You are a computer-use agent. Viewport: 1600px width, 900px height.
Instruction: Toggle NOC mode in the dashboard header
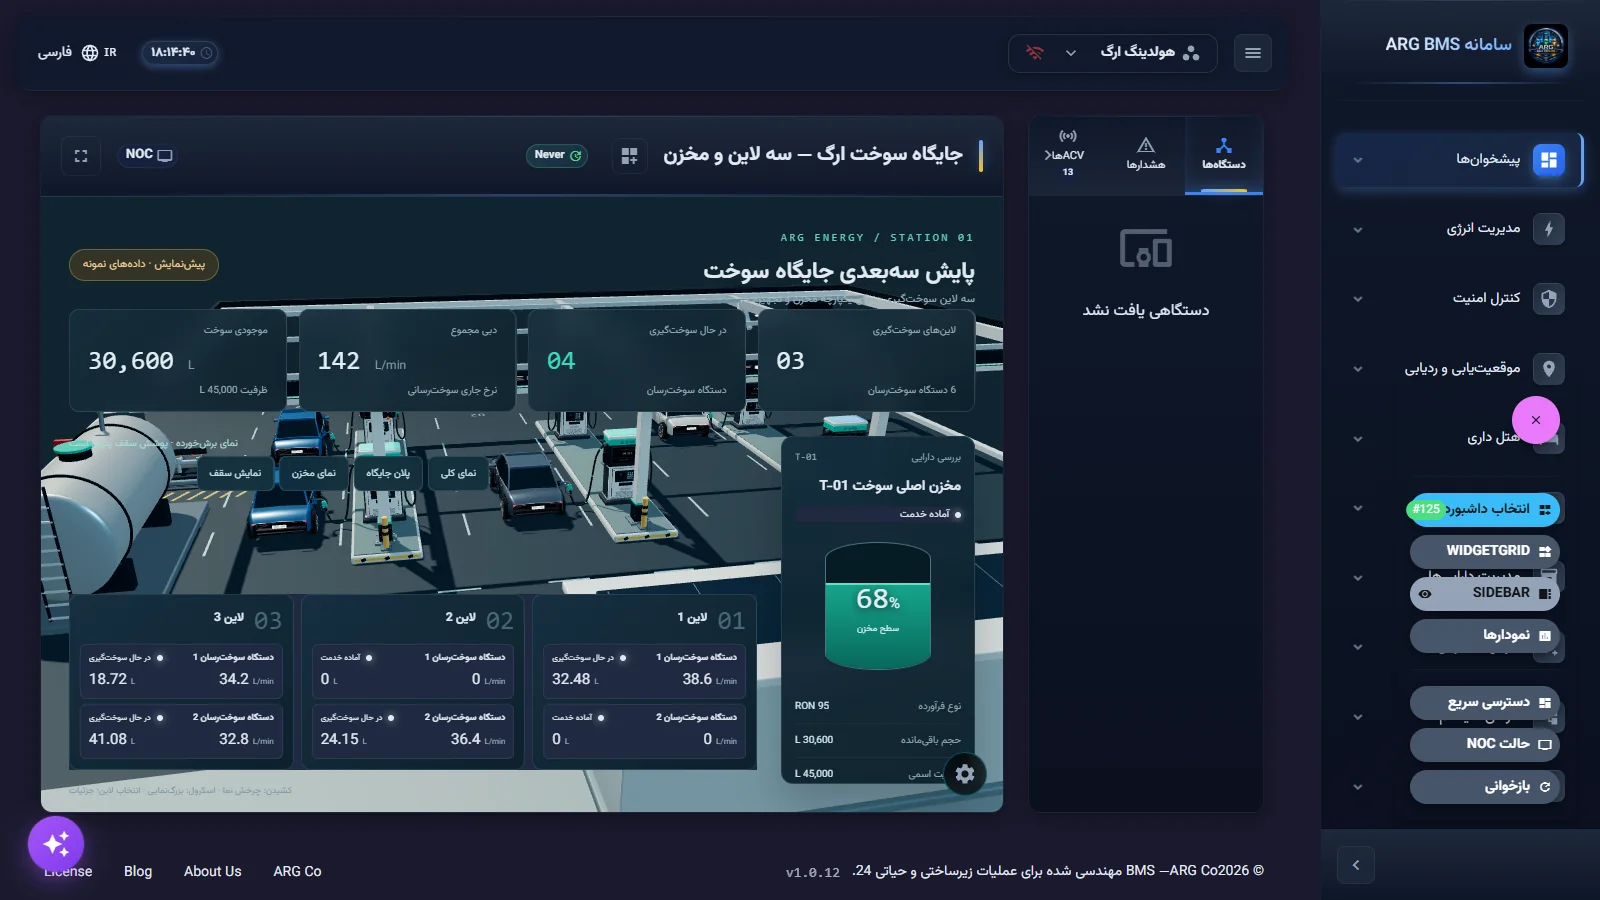point(149,155)
